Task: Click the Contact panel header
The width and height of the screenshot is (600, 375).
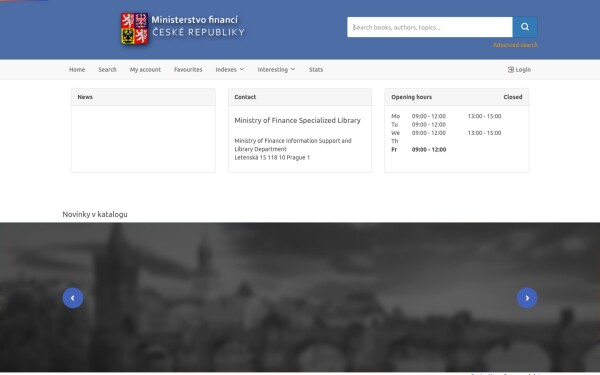Action: pos(300,97)
